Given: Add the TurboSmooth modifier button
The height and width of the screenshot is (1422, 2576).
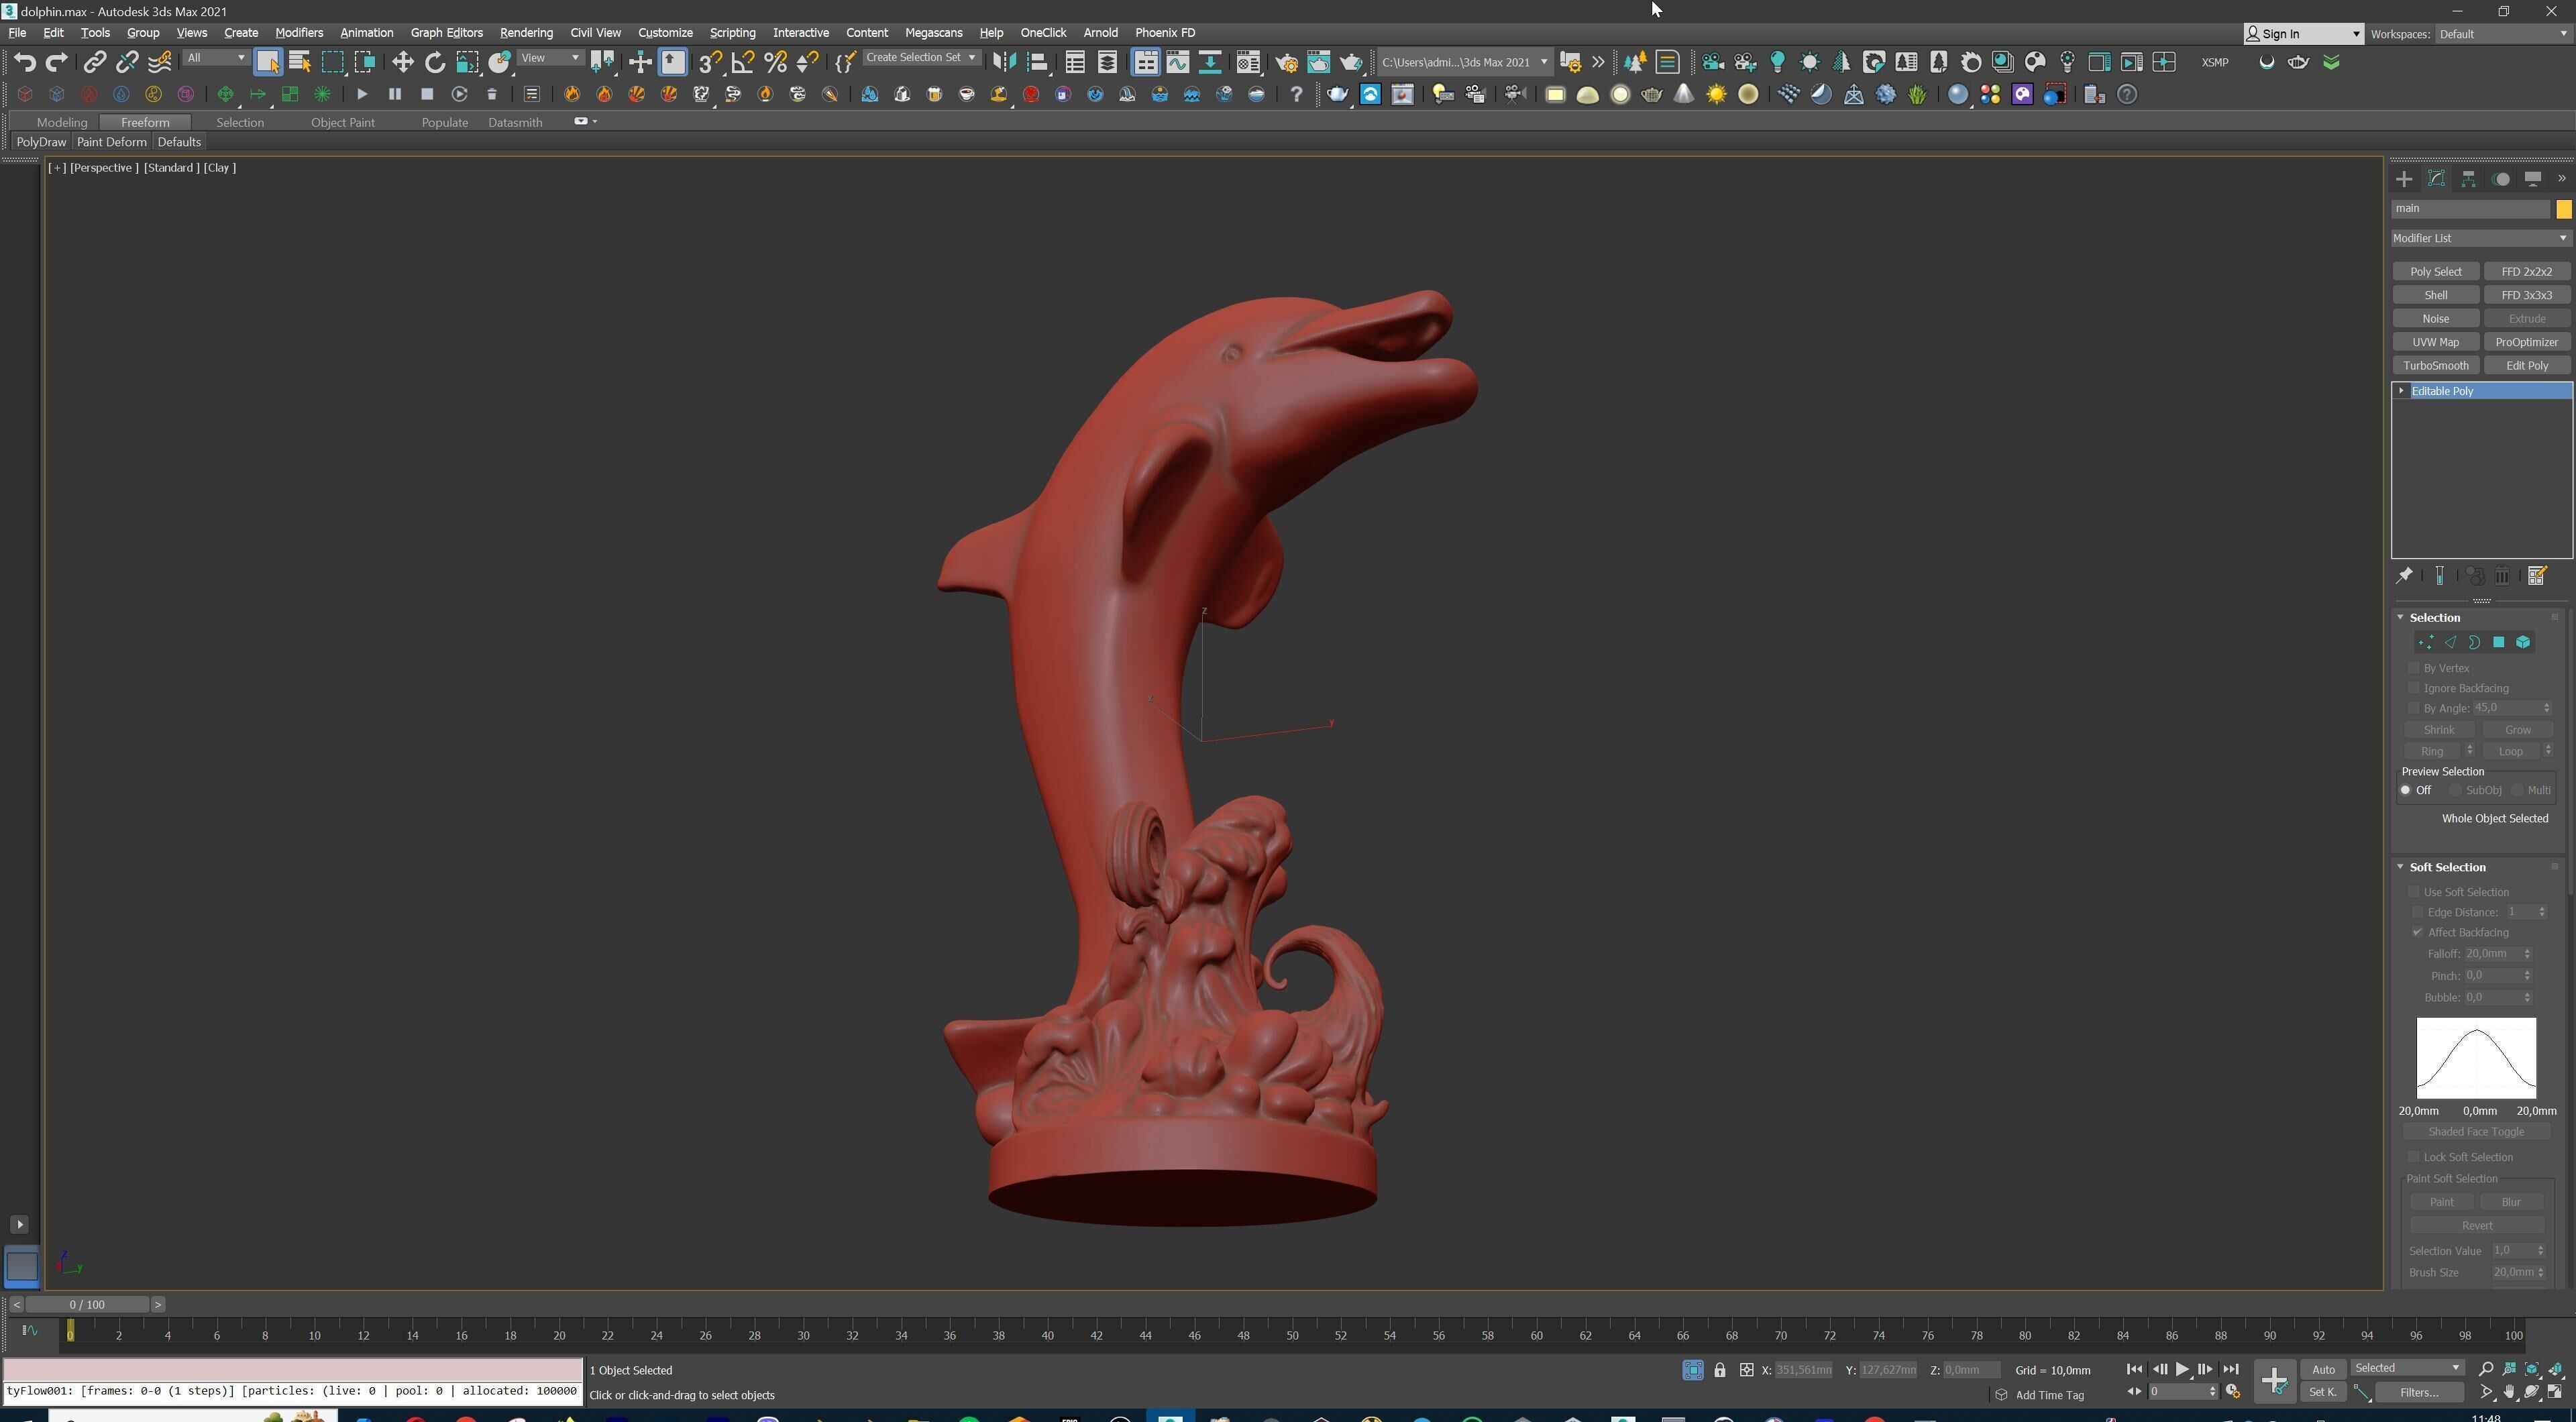Looking at the screenshot, I should pos(2436,365).
